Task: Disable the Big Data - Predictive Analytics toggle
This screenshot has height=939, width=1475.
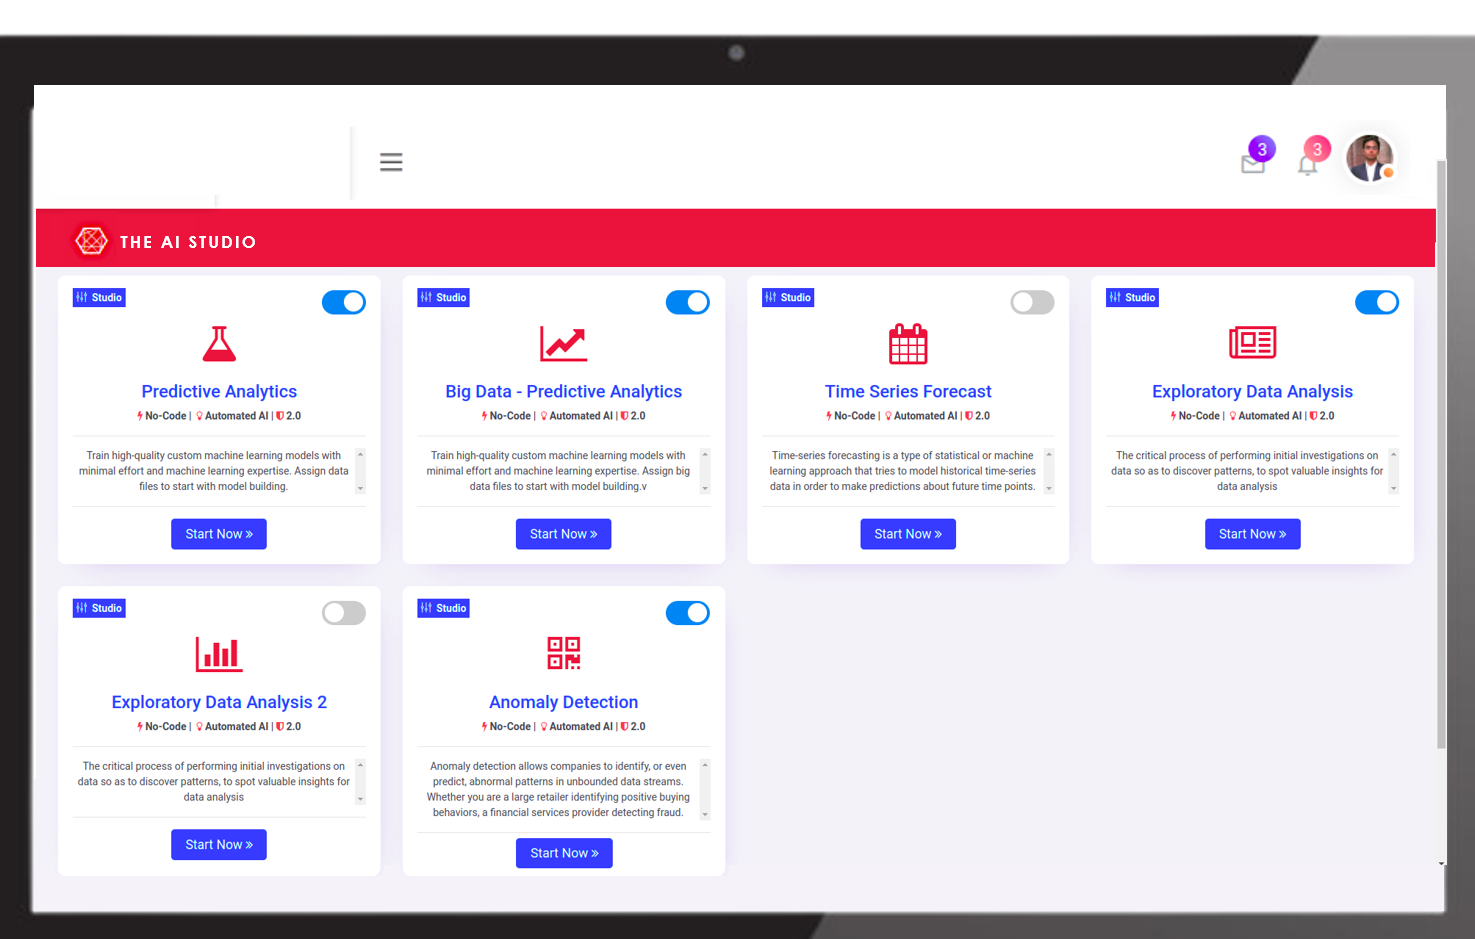Action: pos(688,302)
